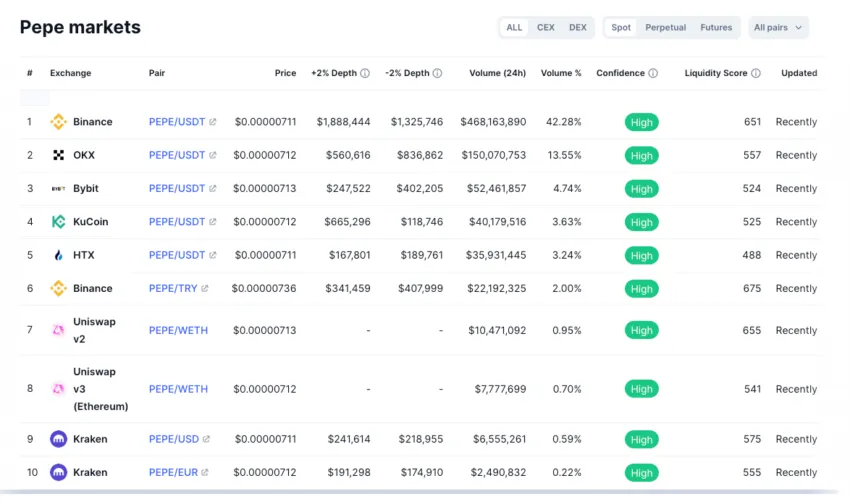Click the Bybit exchange logo icon

[x=58, y=188]
